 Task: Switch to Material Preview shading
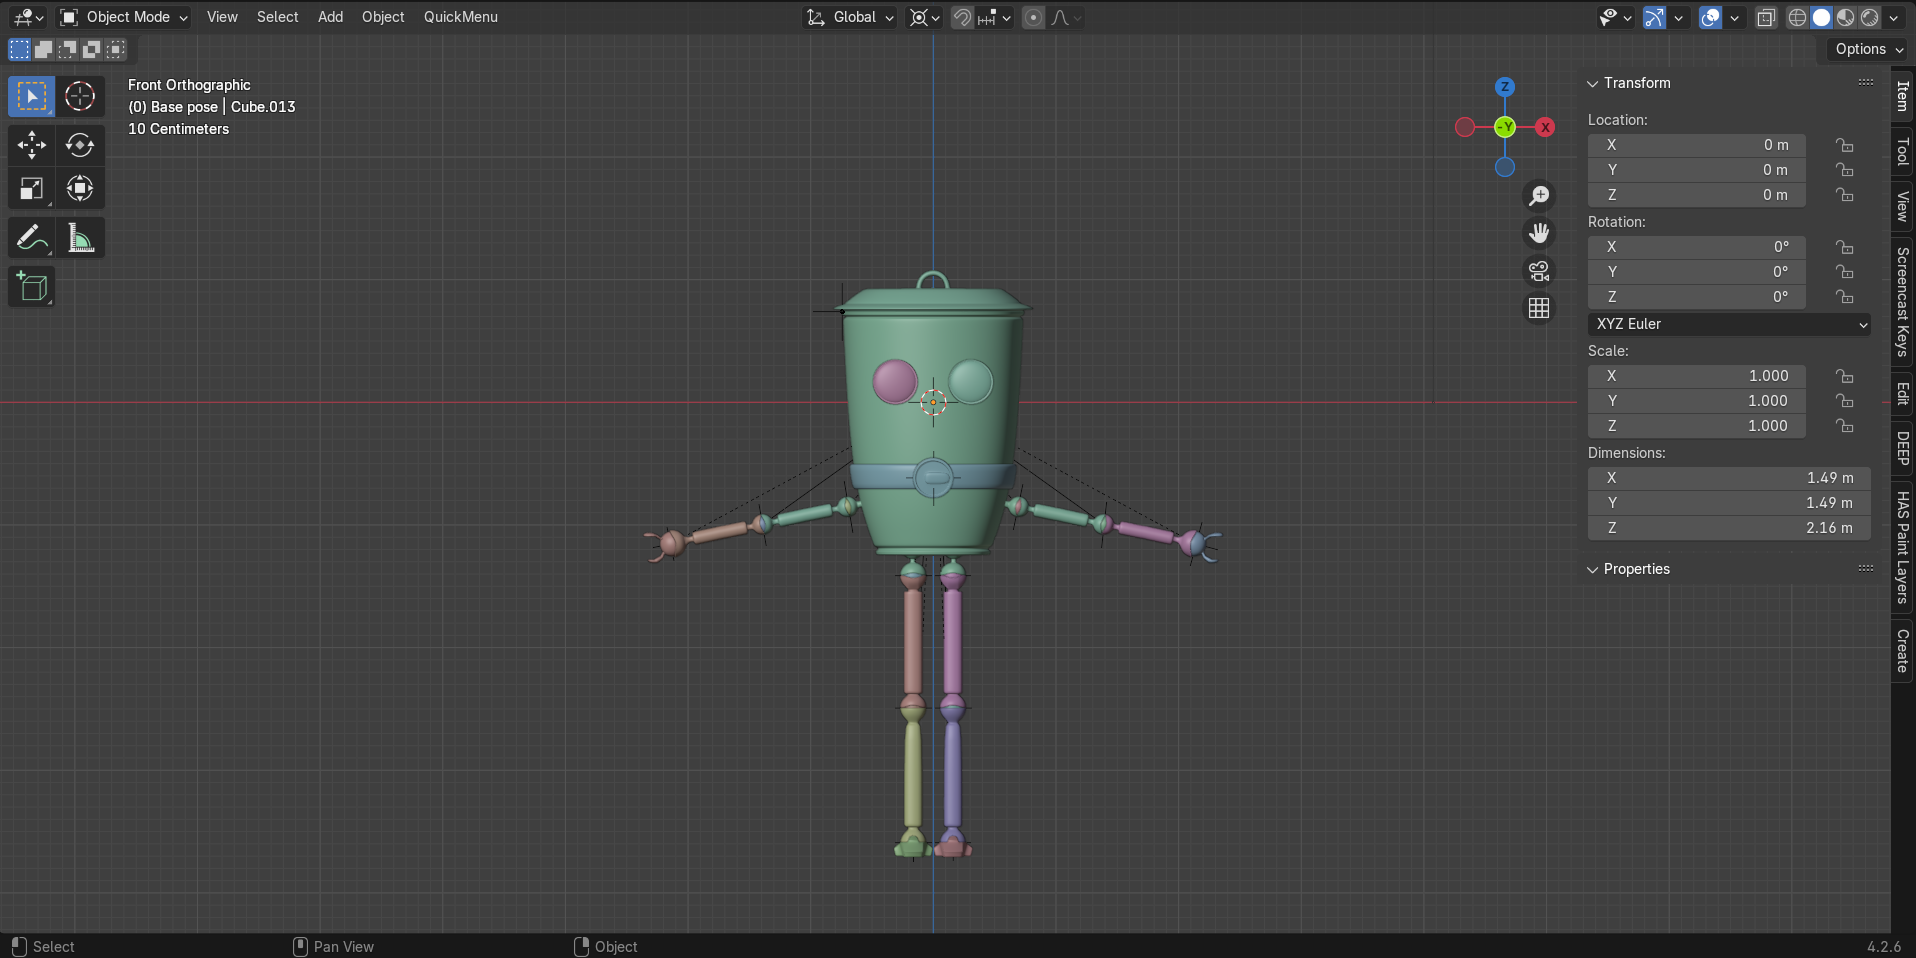1845,17
